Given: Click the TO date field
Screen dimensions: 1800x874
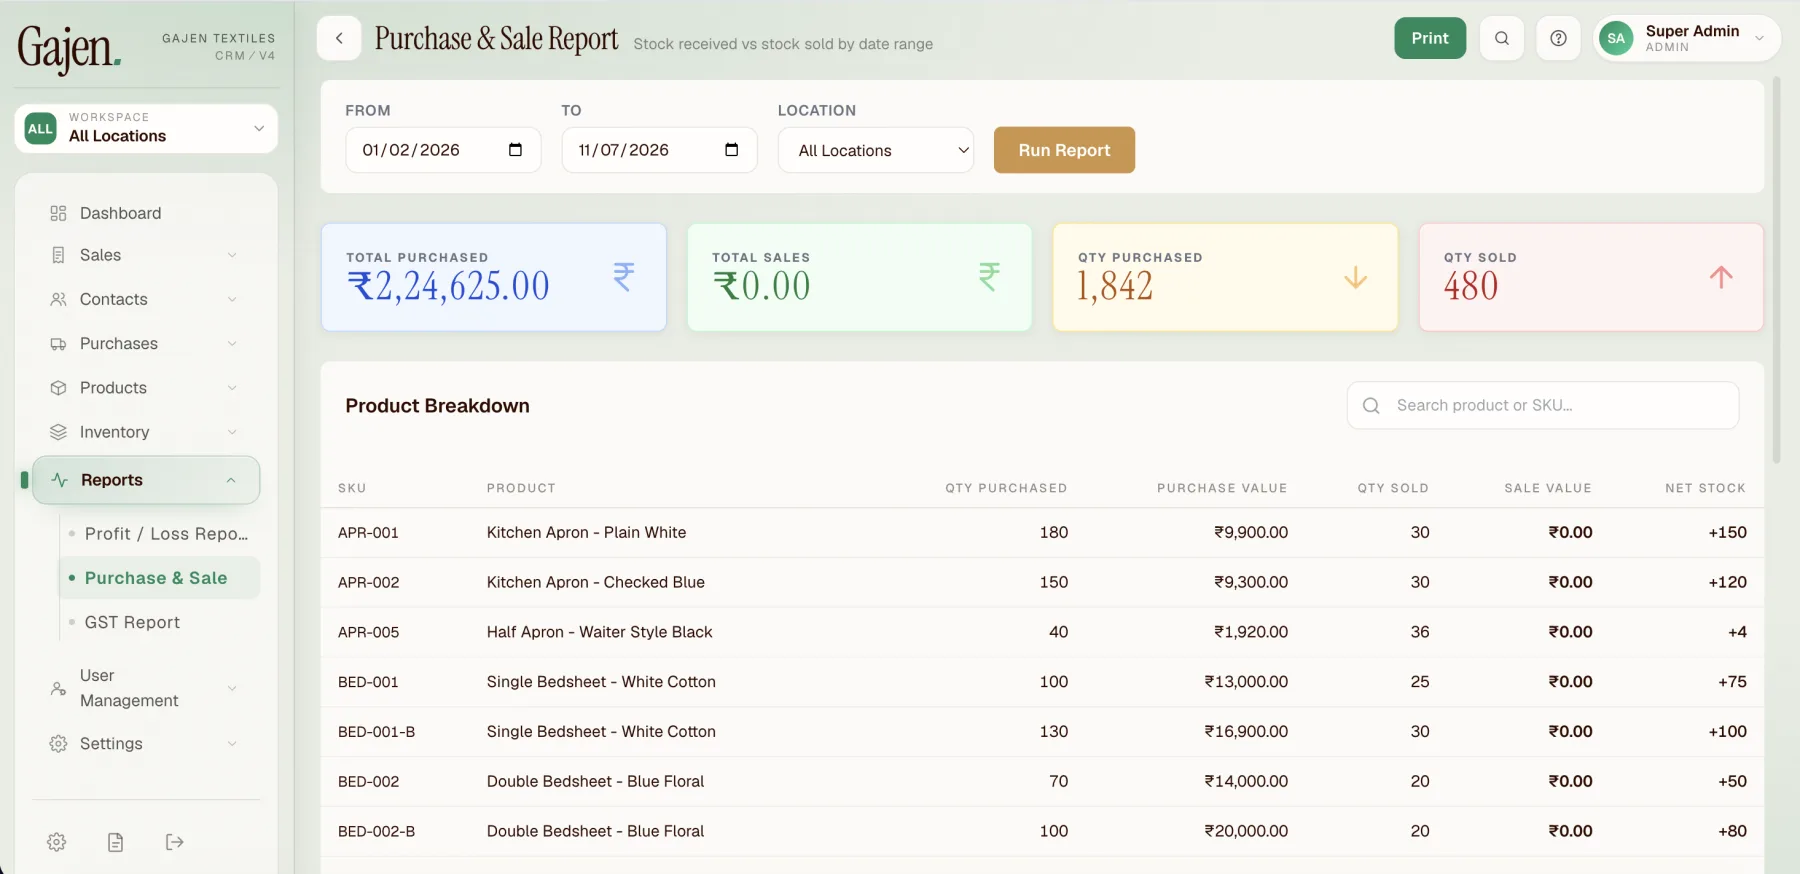Looking at the screenshot, I should [659, 150].
